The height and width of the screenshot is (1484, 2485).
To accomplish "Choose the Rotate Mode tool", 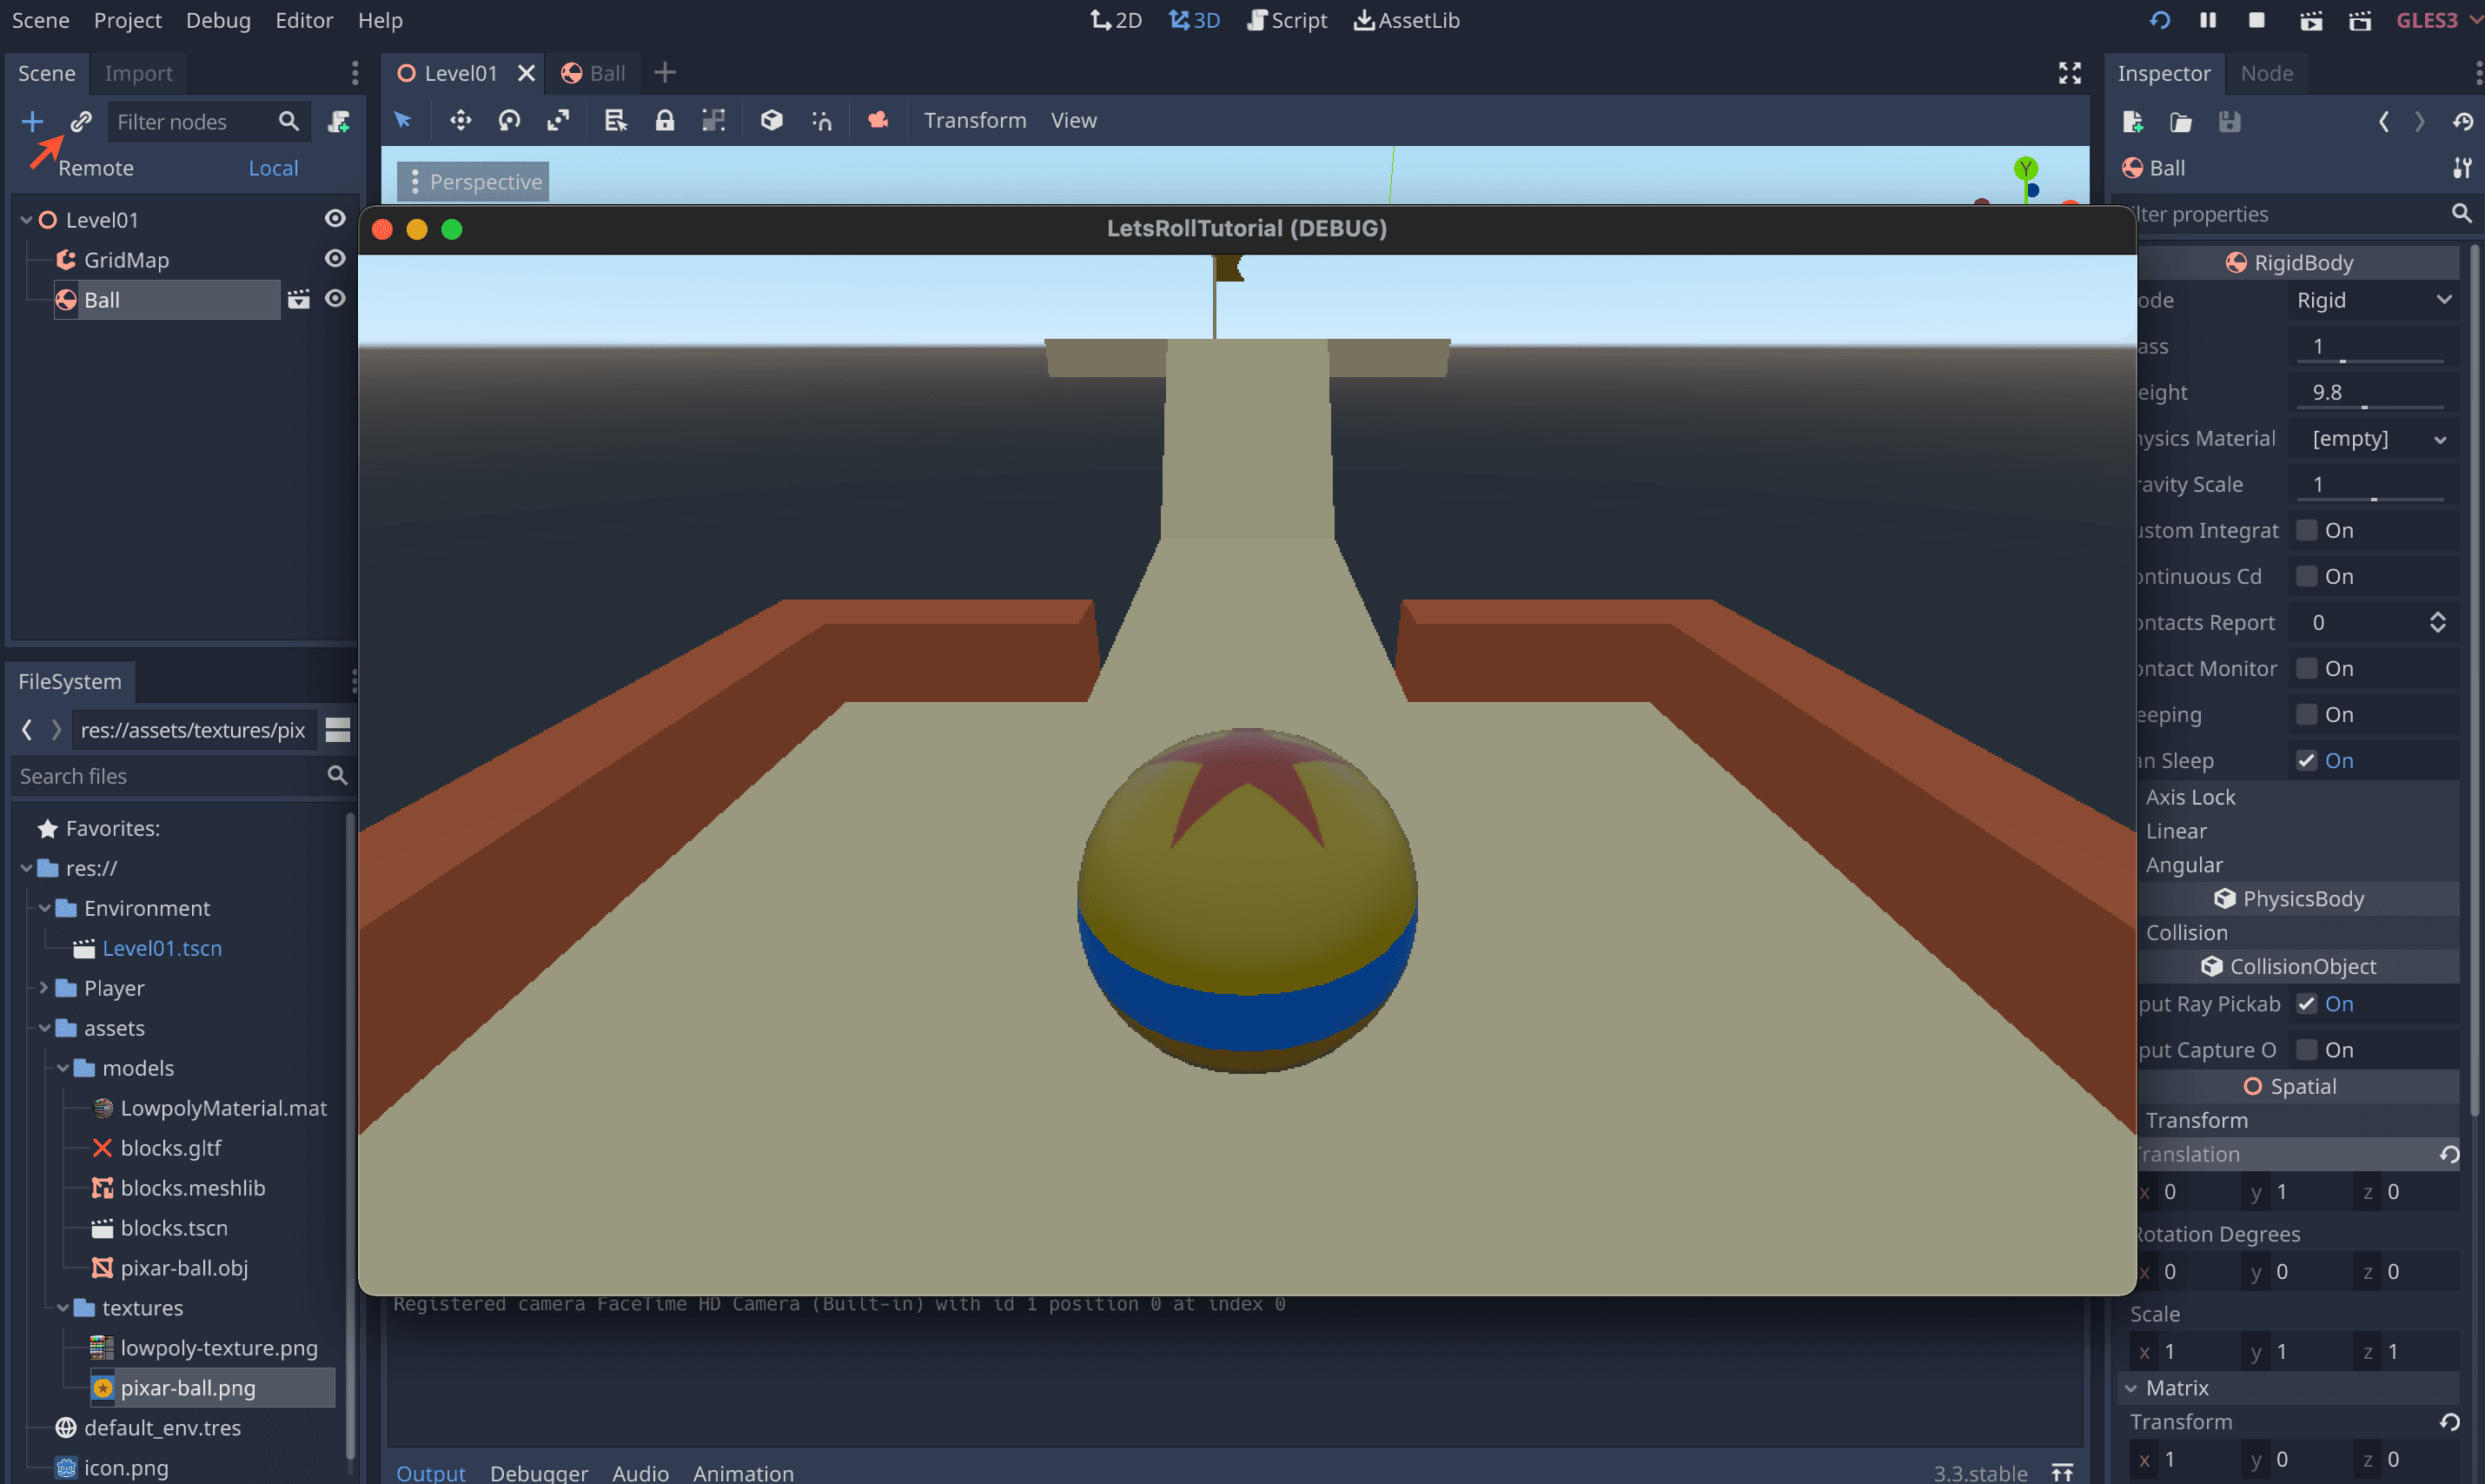I will pyautogui.click(x=509, y=120).
